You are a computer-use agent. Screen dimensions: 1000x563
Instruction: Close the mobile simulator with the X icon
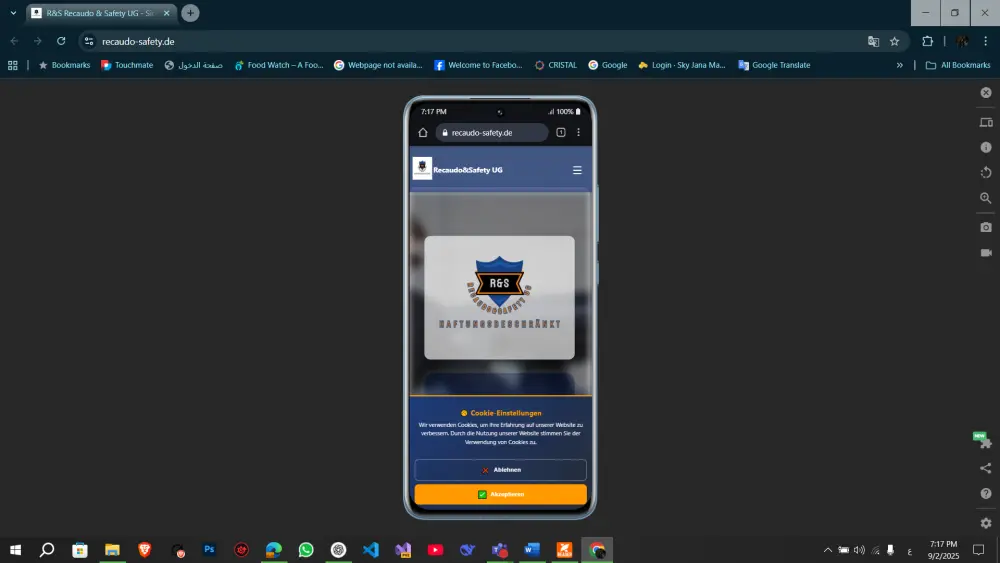click(986, 92)
